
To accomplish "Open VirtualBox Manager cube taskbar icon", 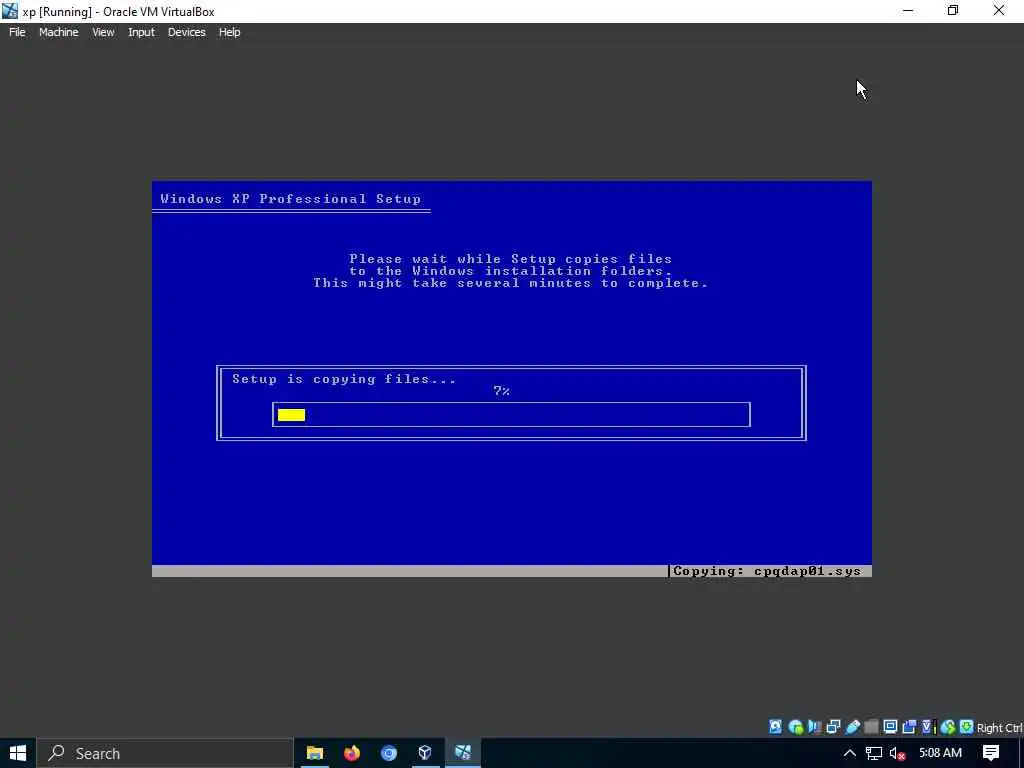I will [425, 753].
